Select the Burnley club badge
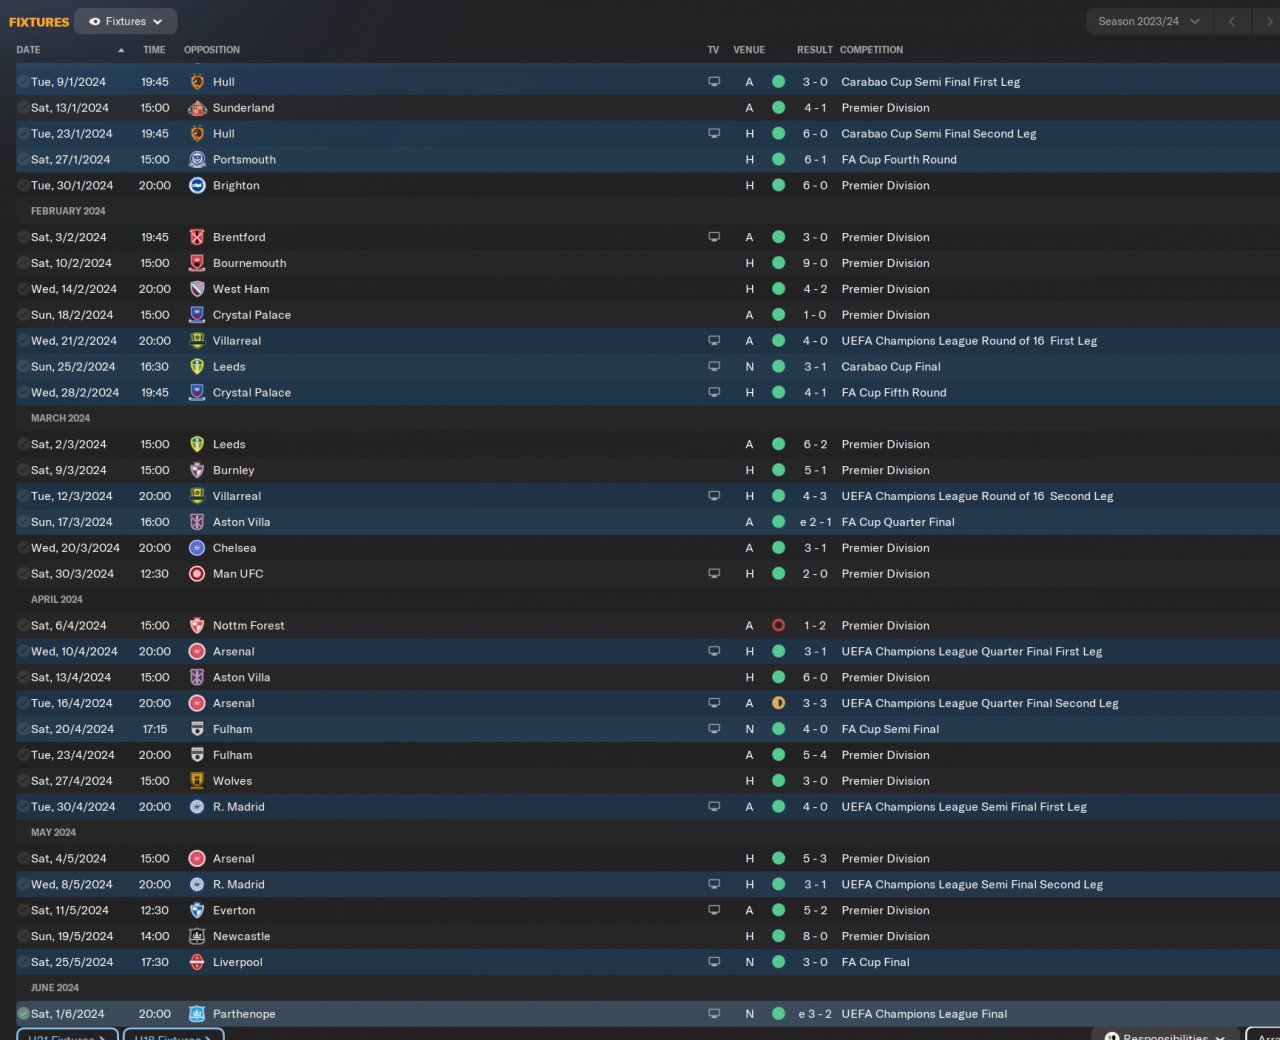The height and width of the screenshot is (1040, 1280). 197,471
